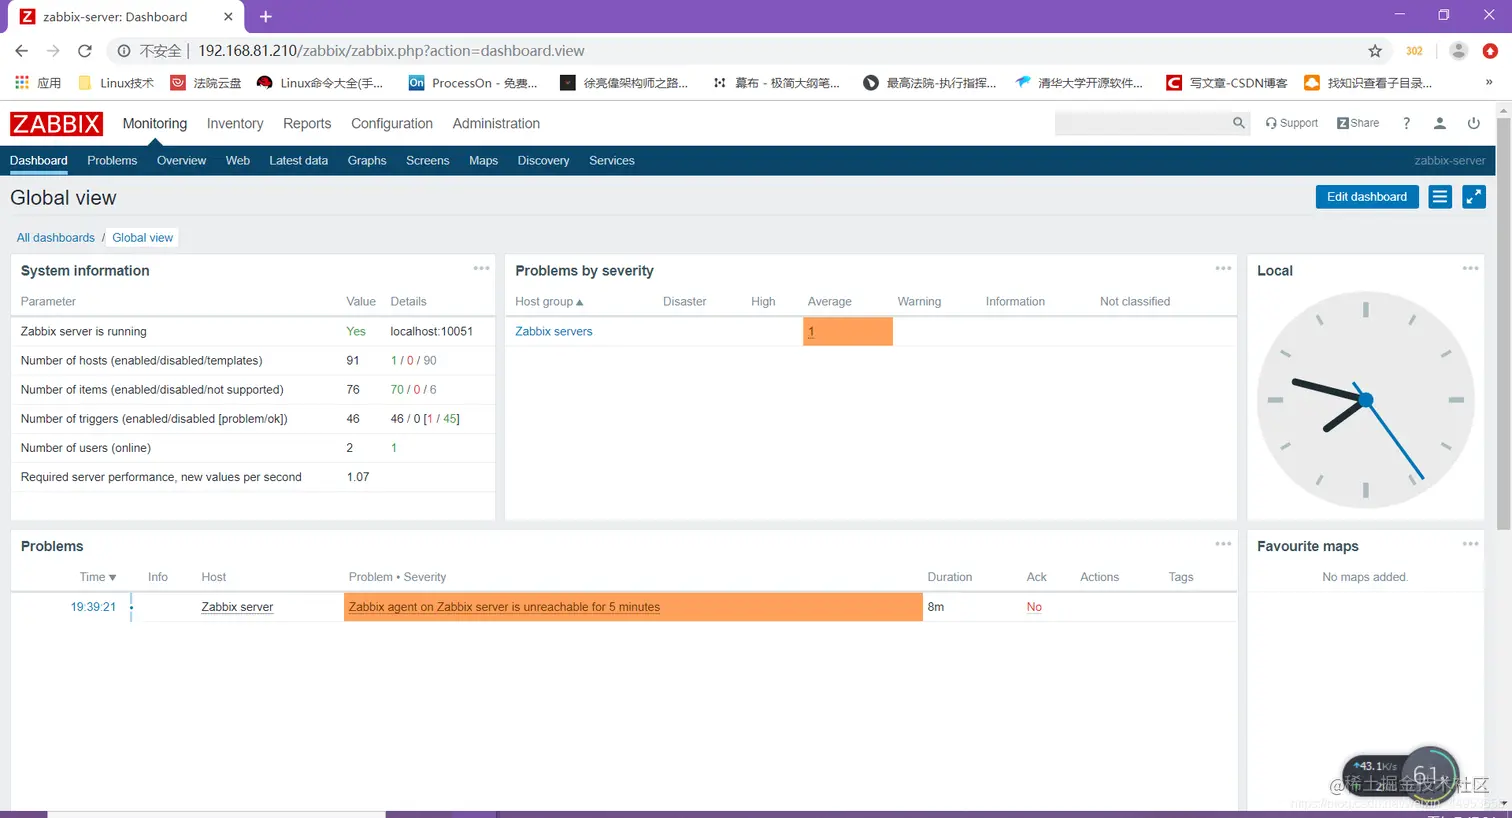Open new browser tab
Image resolution: width=1512 pixels, height=818 pixels.
tap(266, 17)
